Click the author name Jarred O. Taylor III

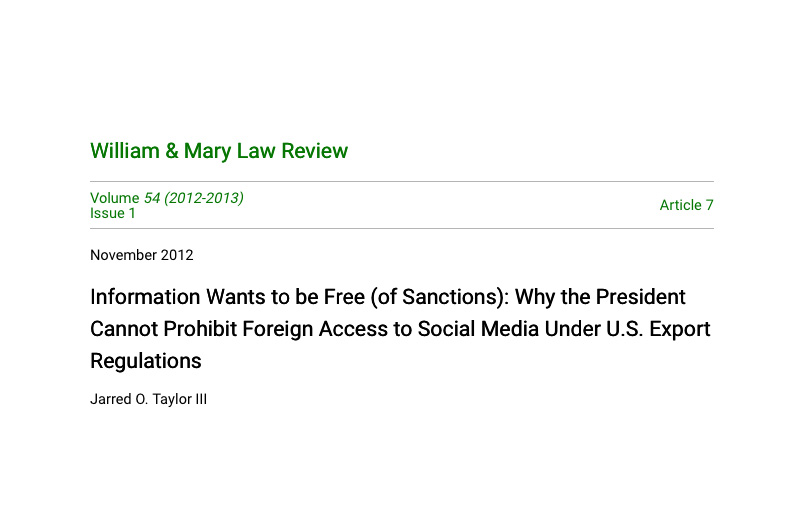148,399
